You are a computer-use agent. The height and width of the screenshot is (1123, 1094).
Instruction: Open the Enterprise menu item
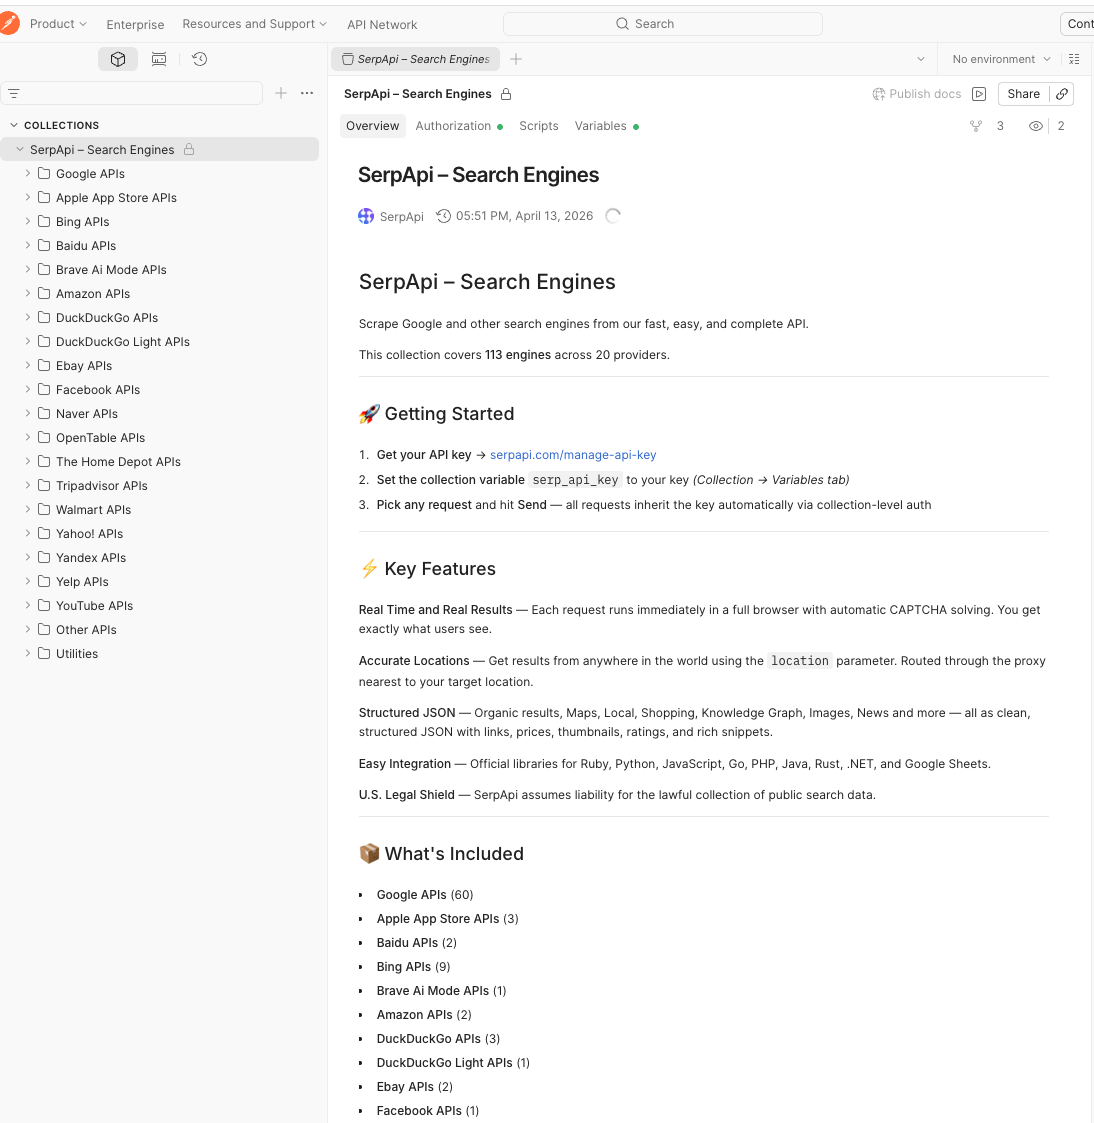[135, 24]
